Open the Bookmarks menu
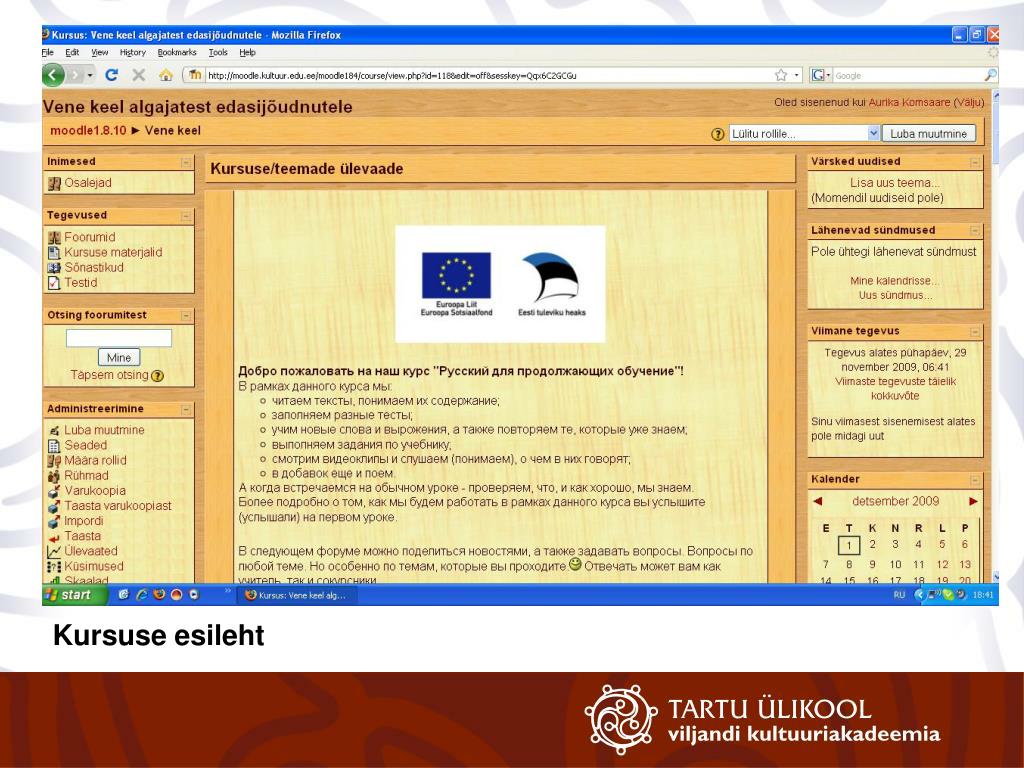The image size is (1024, 768). point(177,52)
